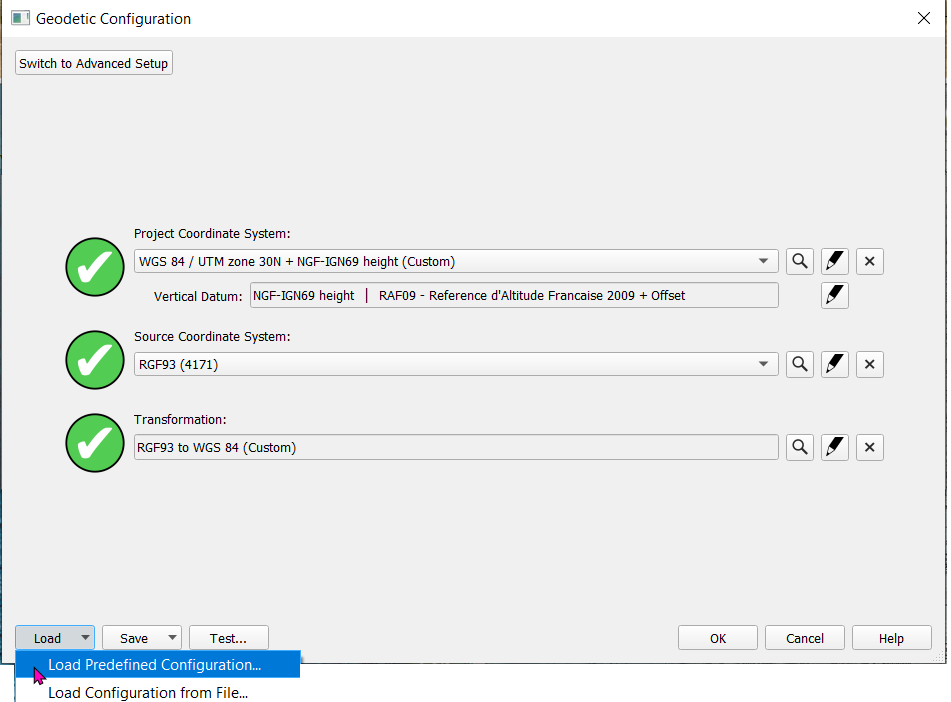Search for a Transformation
951x702 pixels.
coord(800,448)
